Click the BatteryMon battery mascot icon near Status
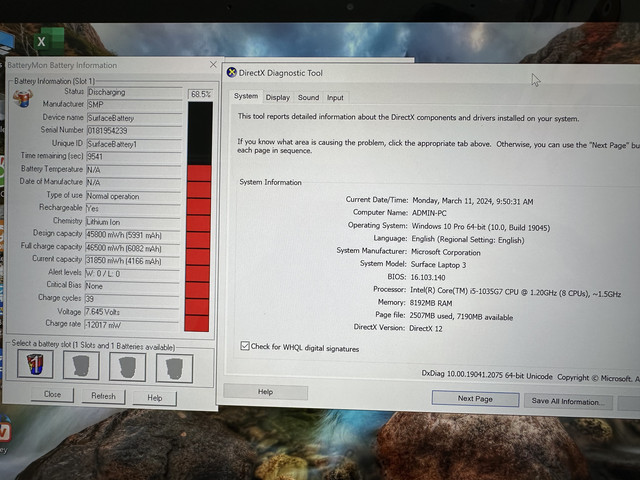The width and height of the screenshot is (640, 480). click(23, 98)
